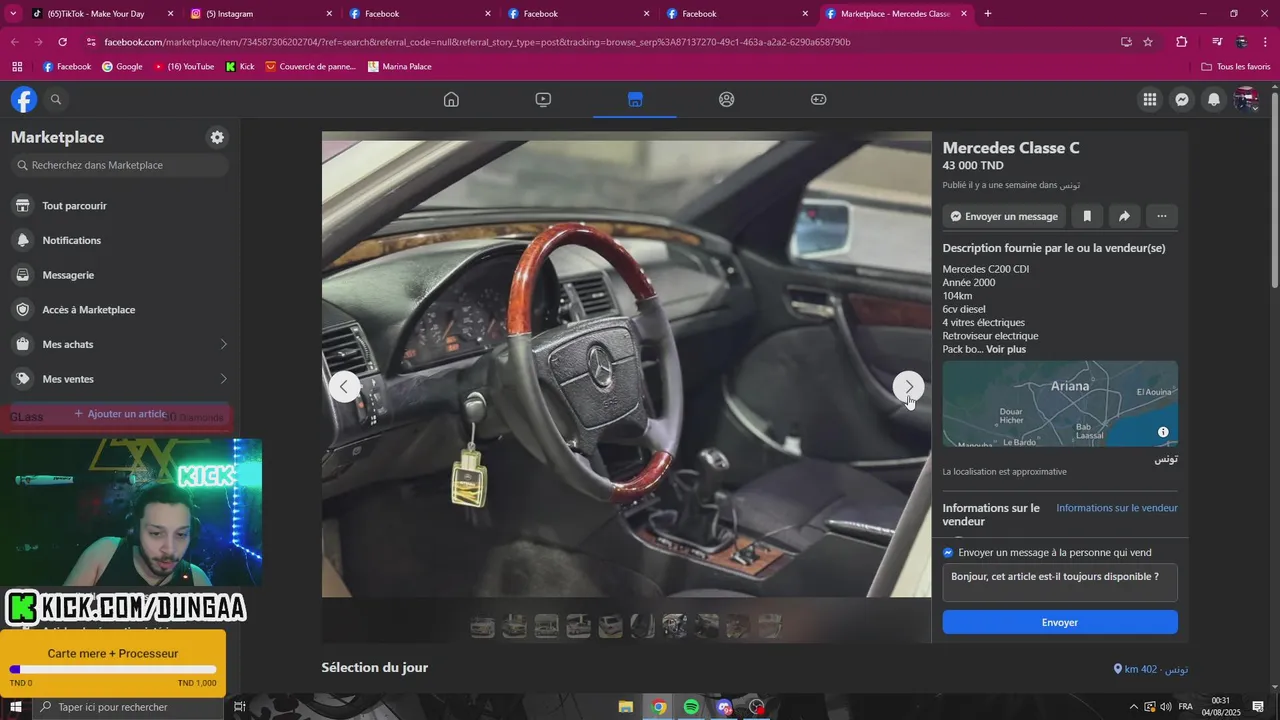This screenshot has height=720, width=1280.
Task: Select the first car photo thumbnail
Action: [482, 627]
